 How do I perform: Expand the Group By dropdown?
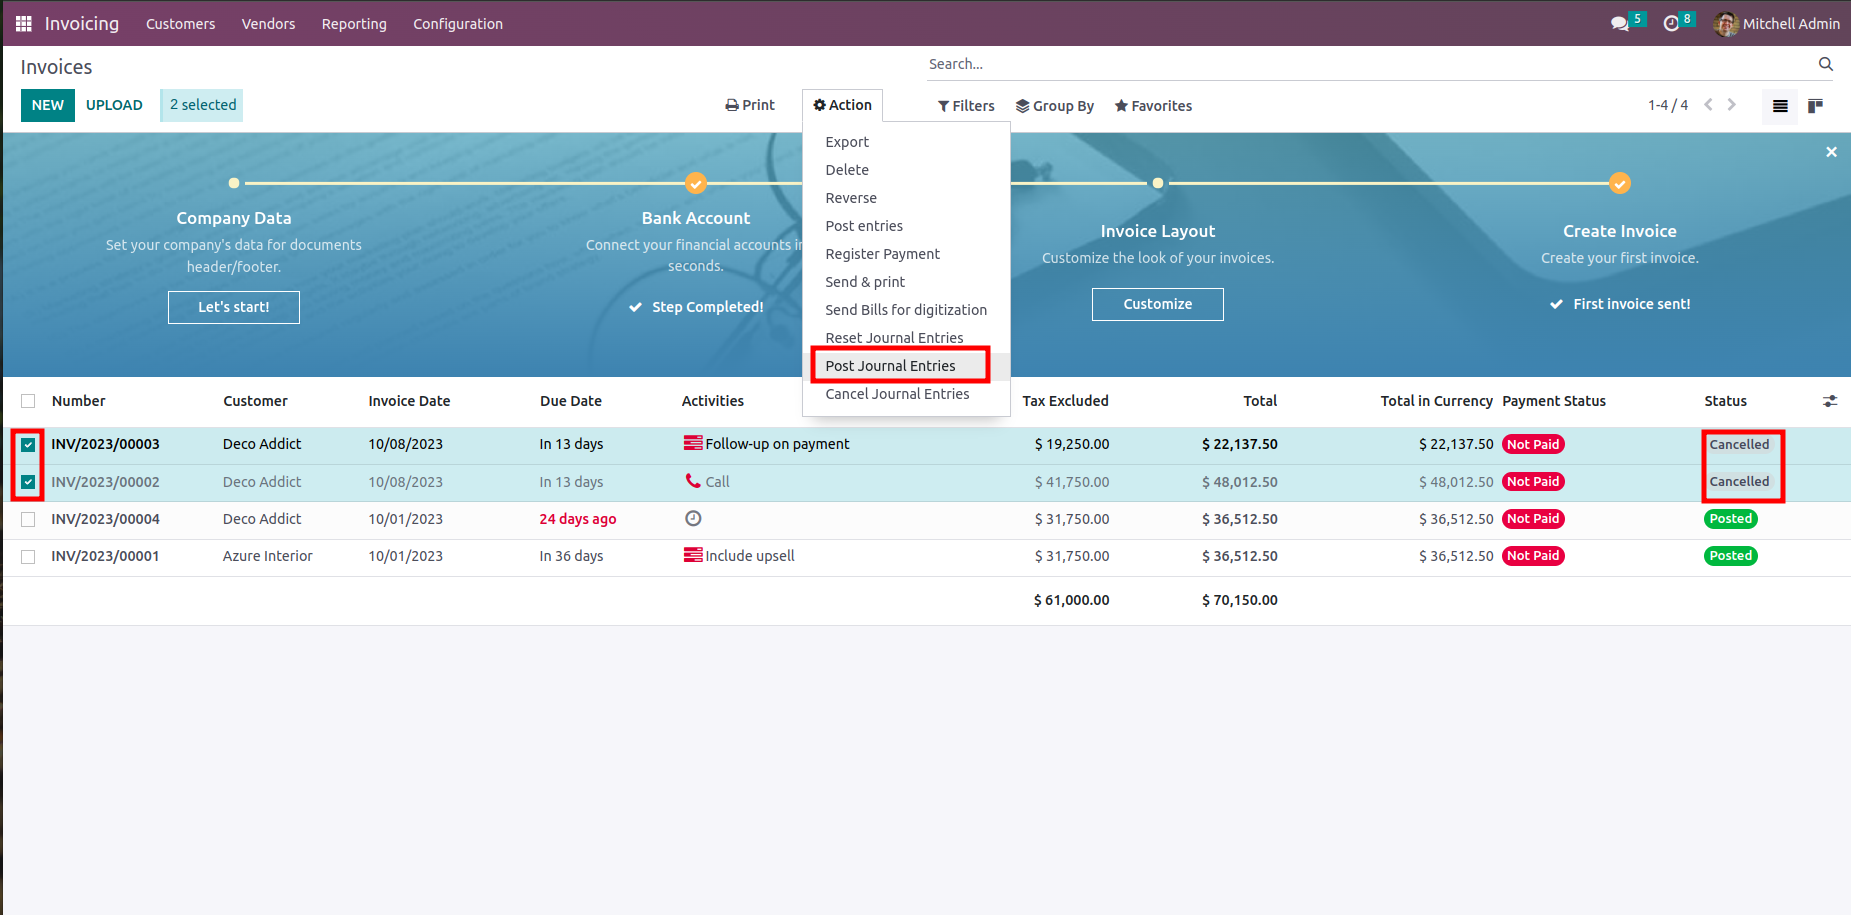[x=1055, y=106]
